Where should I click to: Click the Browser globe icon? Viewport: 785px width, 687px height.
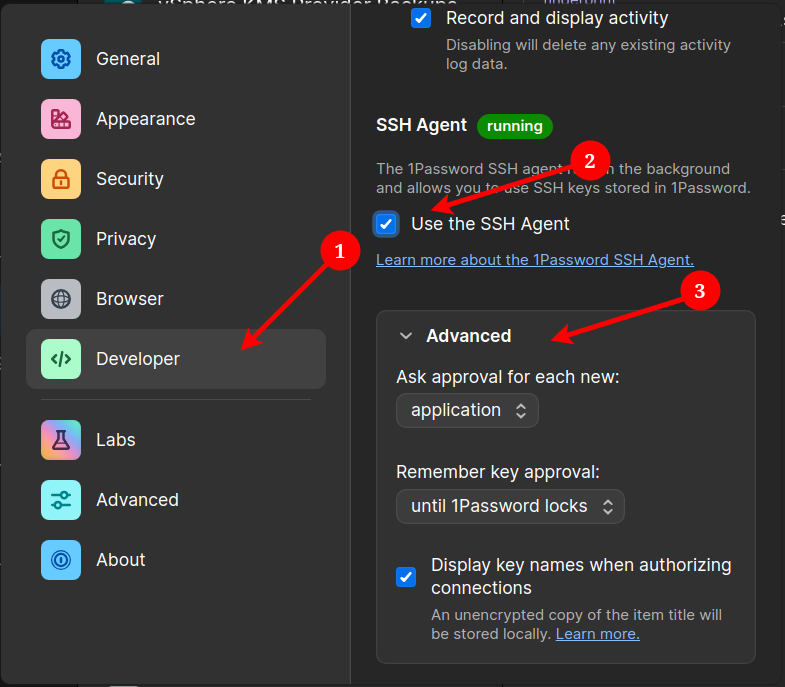[x=61, y=299]
